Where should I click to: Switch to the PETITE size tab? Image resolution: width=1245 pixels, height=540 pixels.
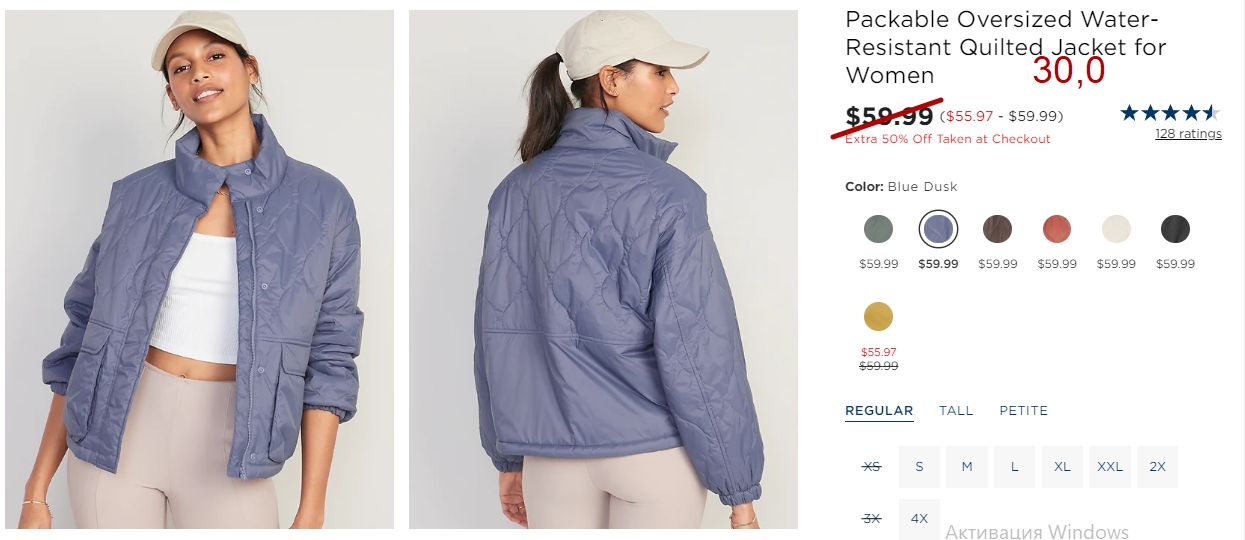click(x=1024, y=411)
